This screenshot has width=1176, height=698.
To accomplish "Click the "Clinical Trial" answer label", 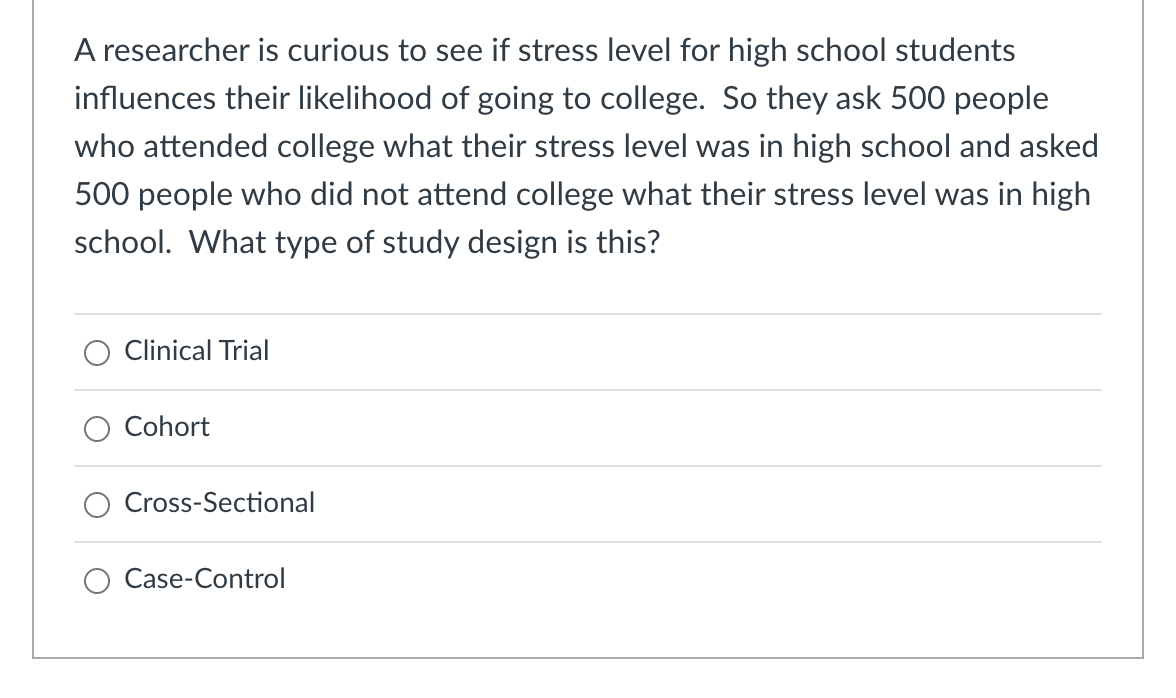I will 197,351.
